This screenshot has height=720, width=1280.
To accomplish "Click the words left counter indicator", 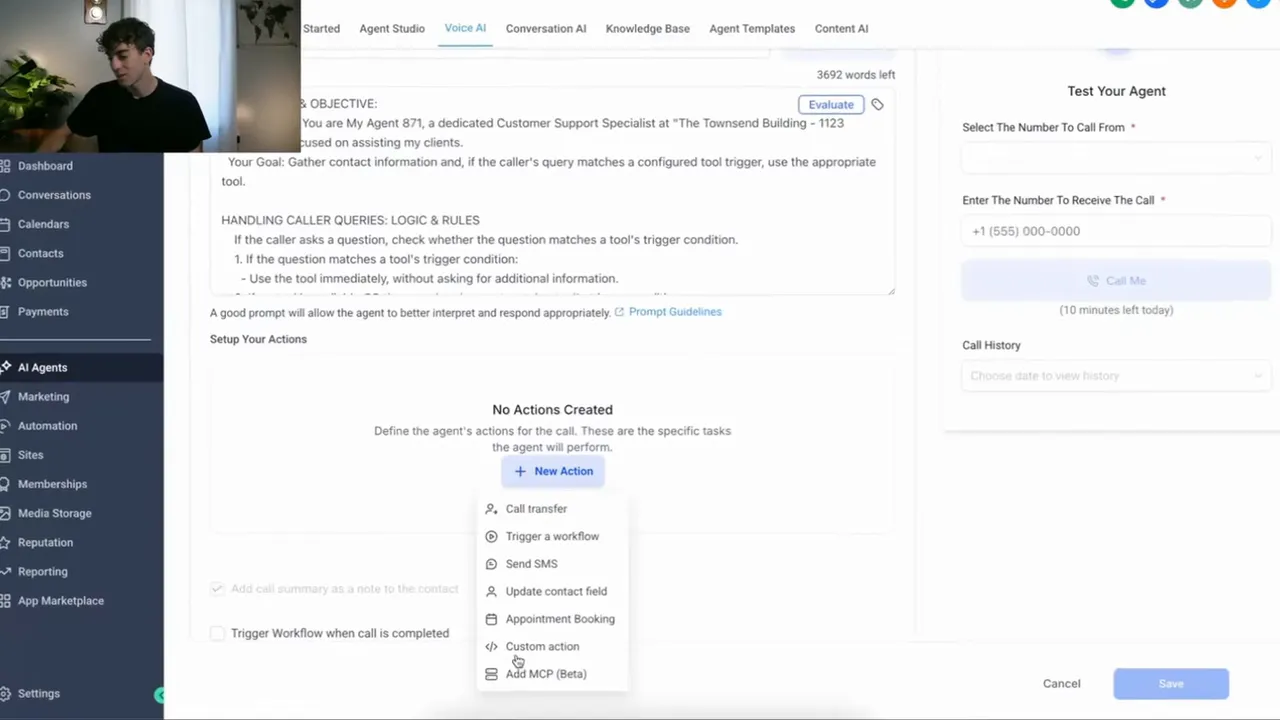I will coord(855,74).
